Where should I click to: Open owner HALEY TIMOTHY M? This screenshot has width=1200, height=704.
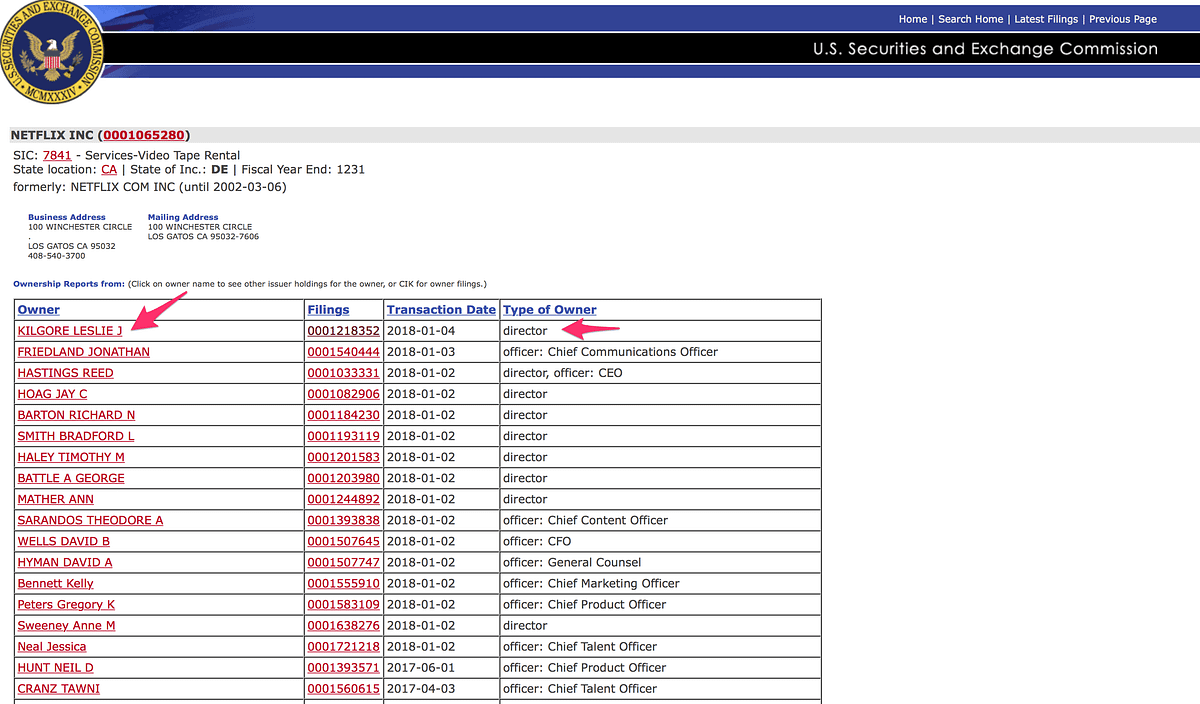tap(71, 457)
